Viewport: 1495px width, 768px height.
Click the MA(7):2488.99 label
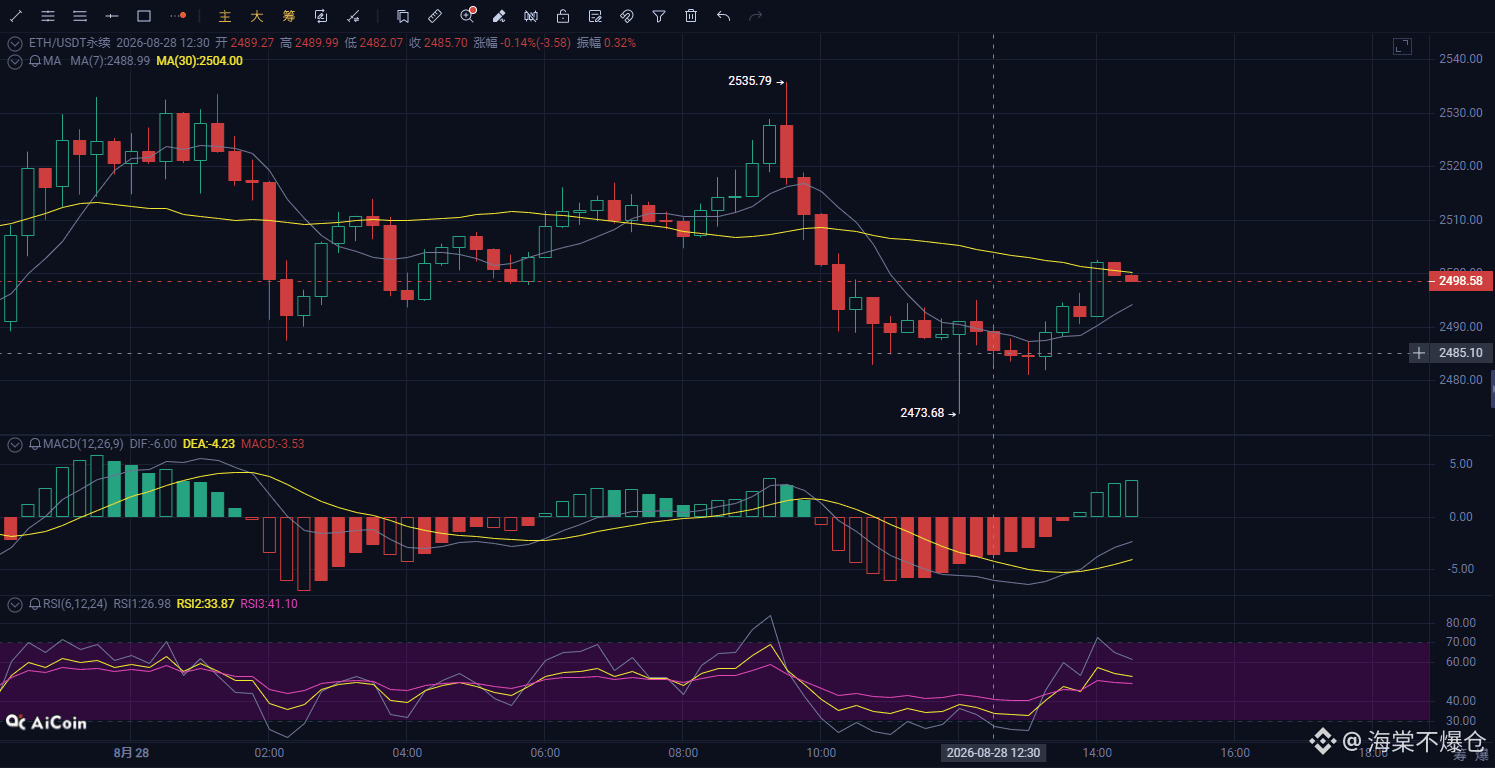(111, 61)
